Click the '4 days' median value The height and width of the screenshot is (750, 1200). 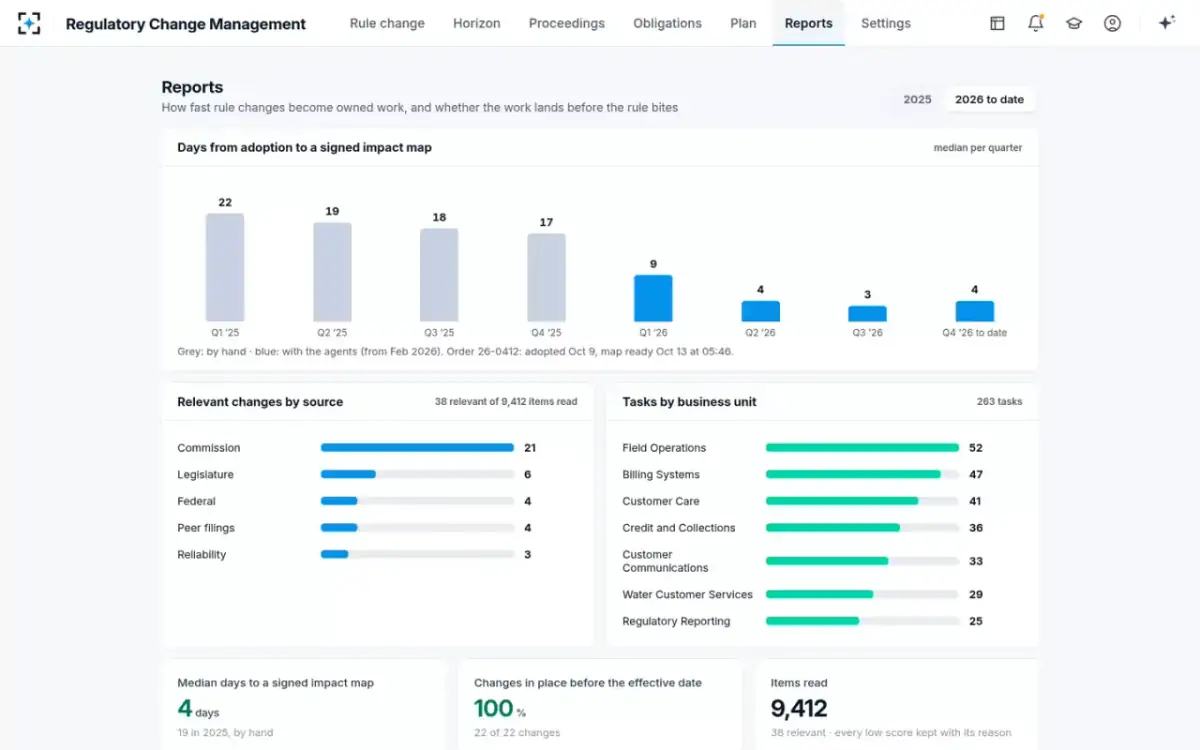[198, 709]
